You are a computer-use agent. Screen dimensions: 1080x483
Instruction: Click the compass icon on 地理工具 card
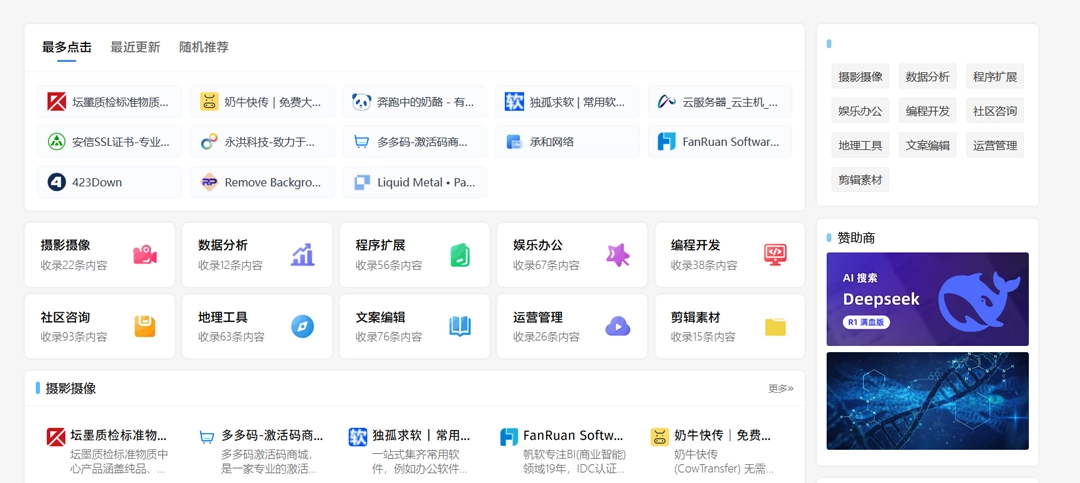coord(302,326)
